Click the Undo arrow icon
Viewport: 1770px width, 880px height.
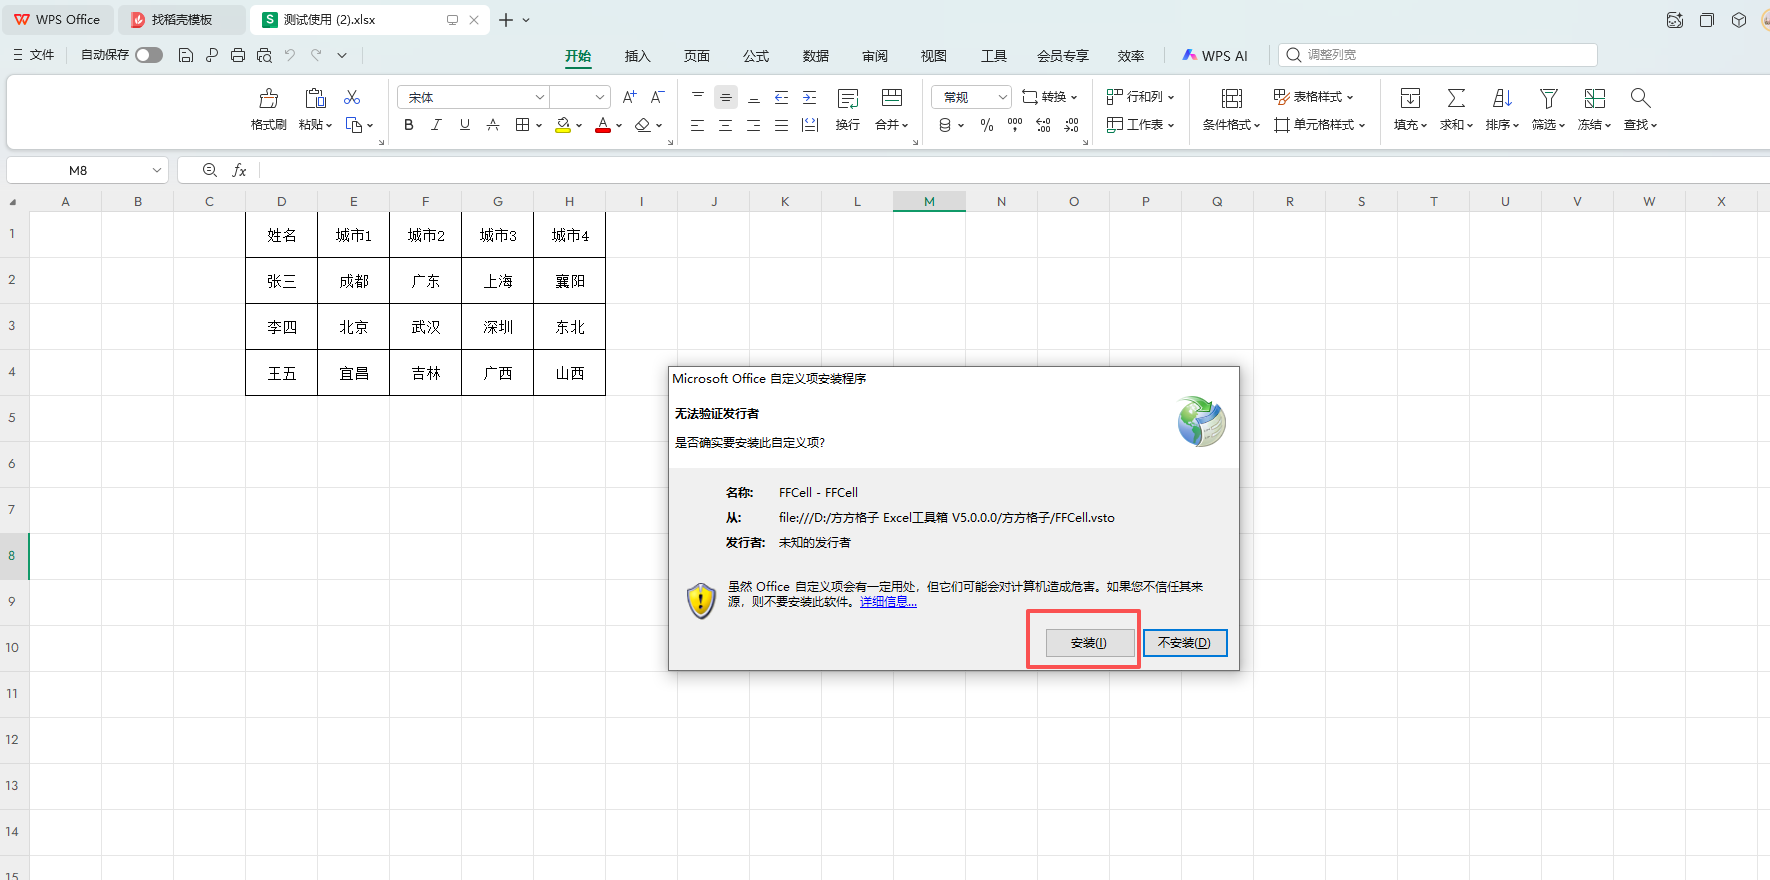[290, 55]
